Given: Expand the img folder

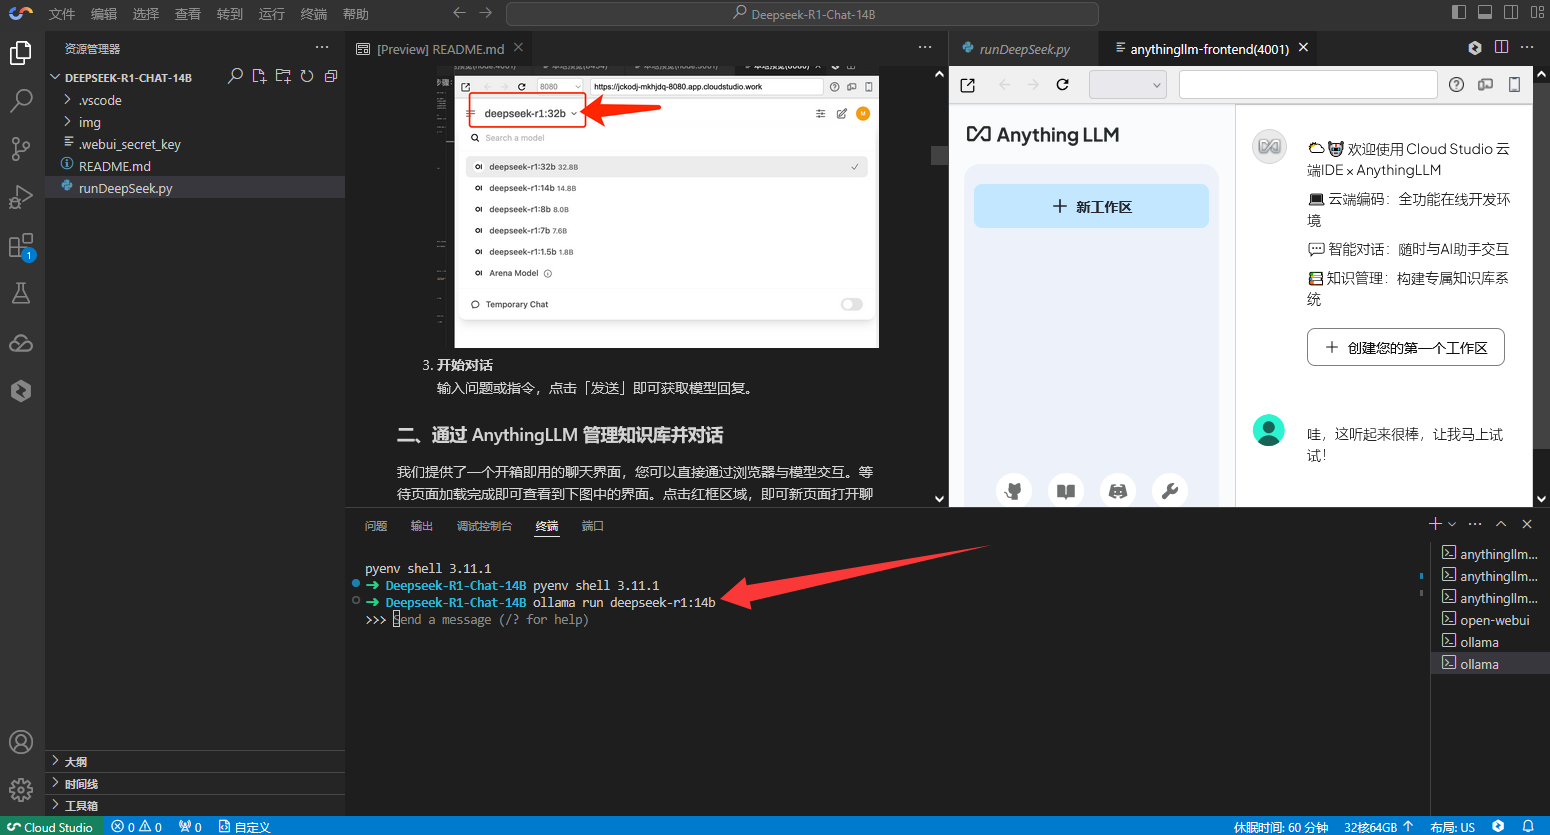Looking at the screenshot, I should [x=90, y=122].
